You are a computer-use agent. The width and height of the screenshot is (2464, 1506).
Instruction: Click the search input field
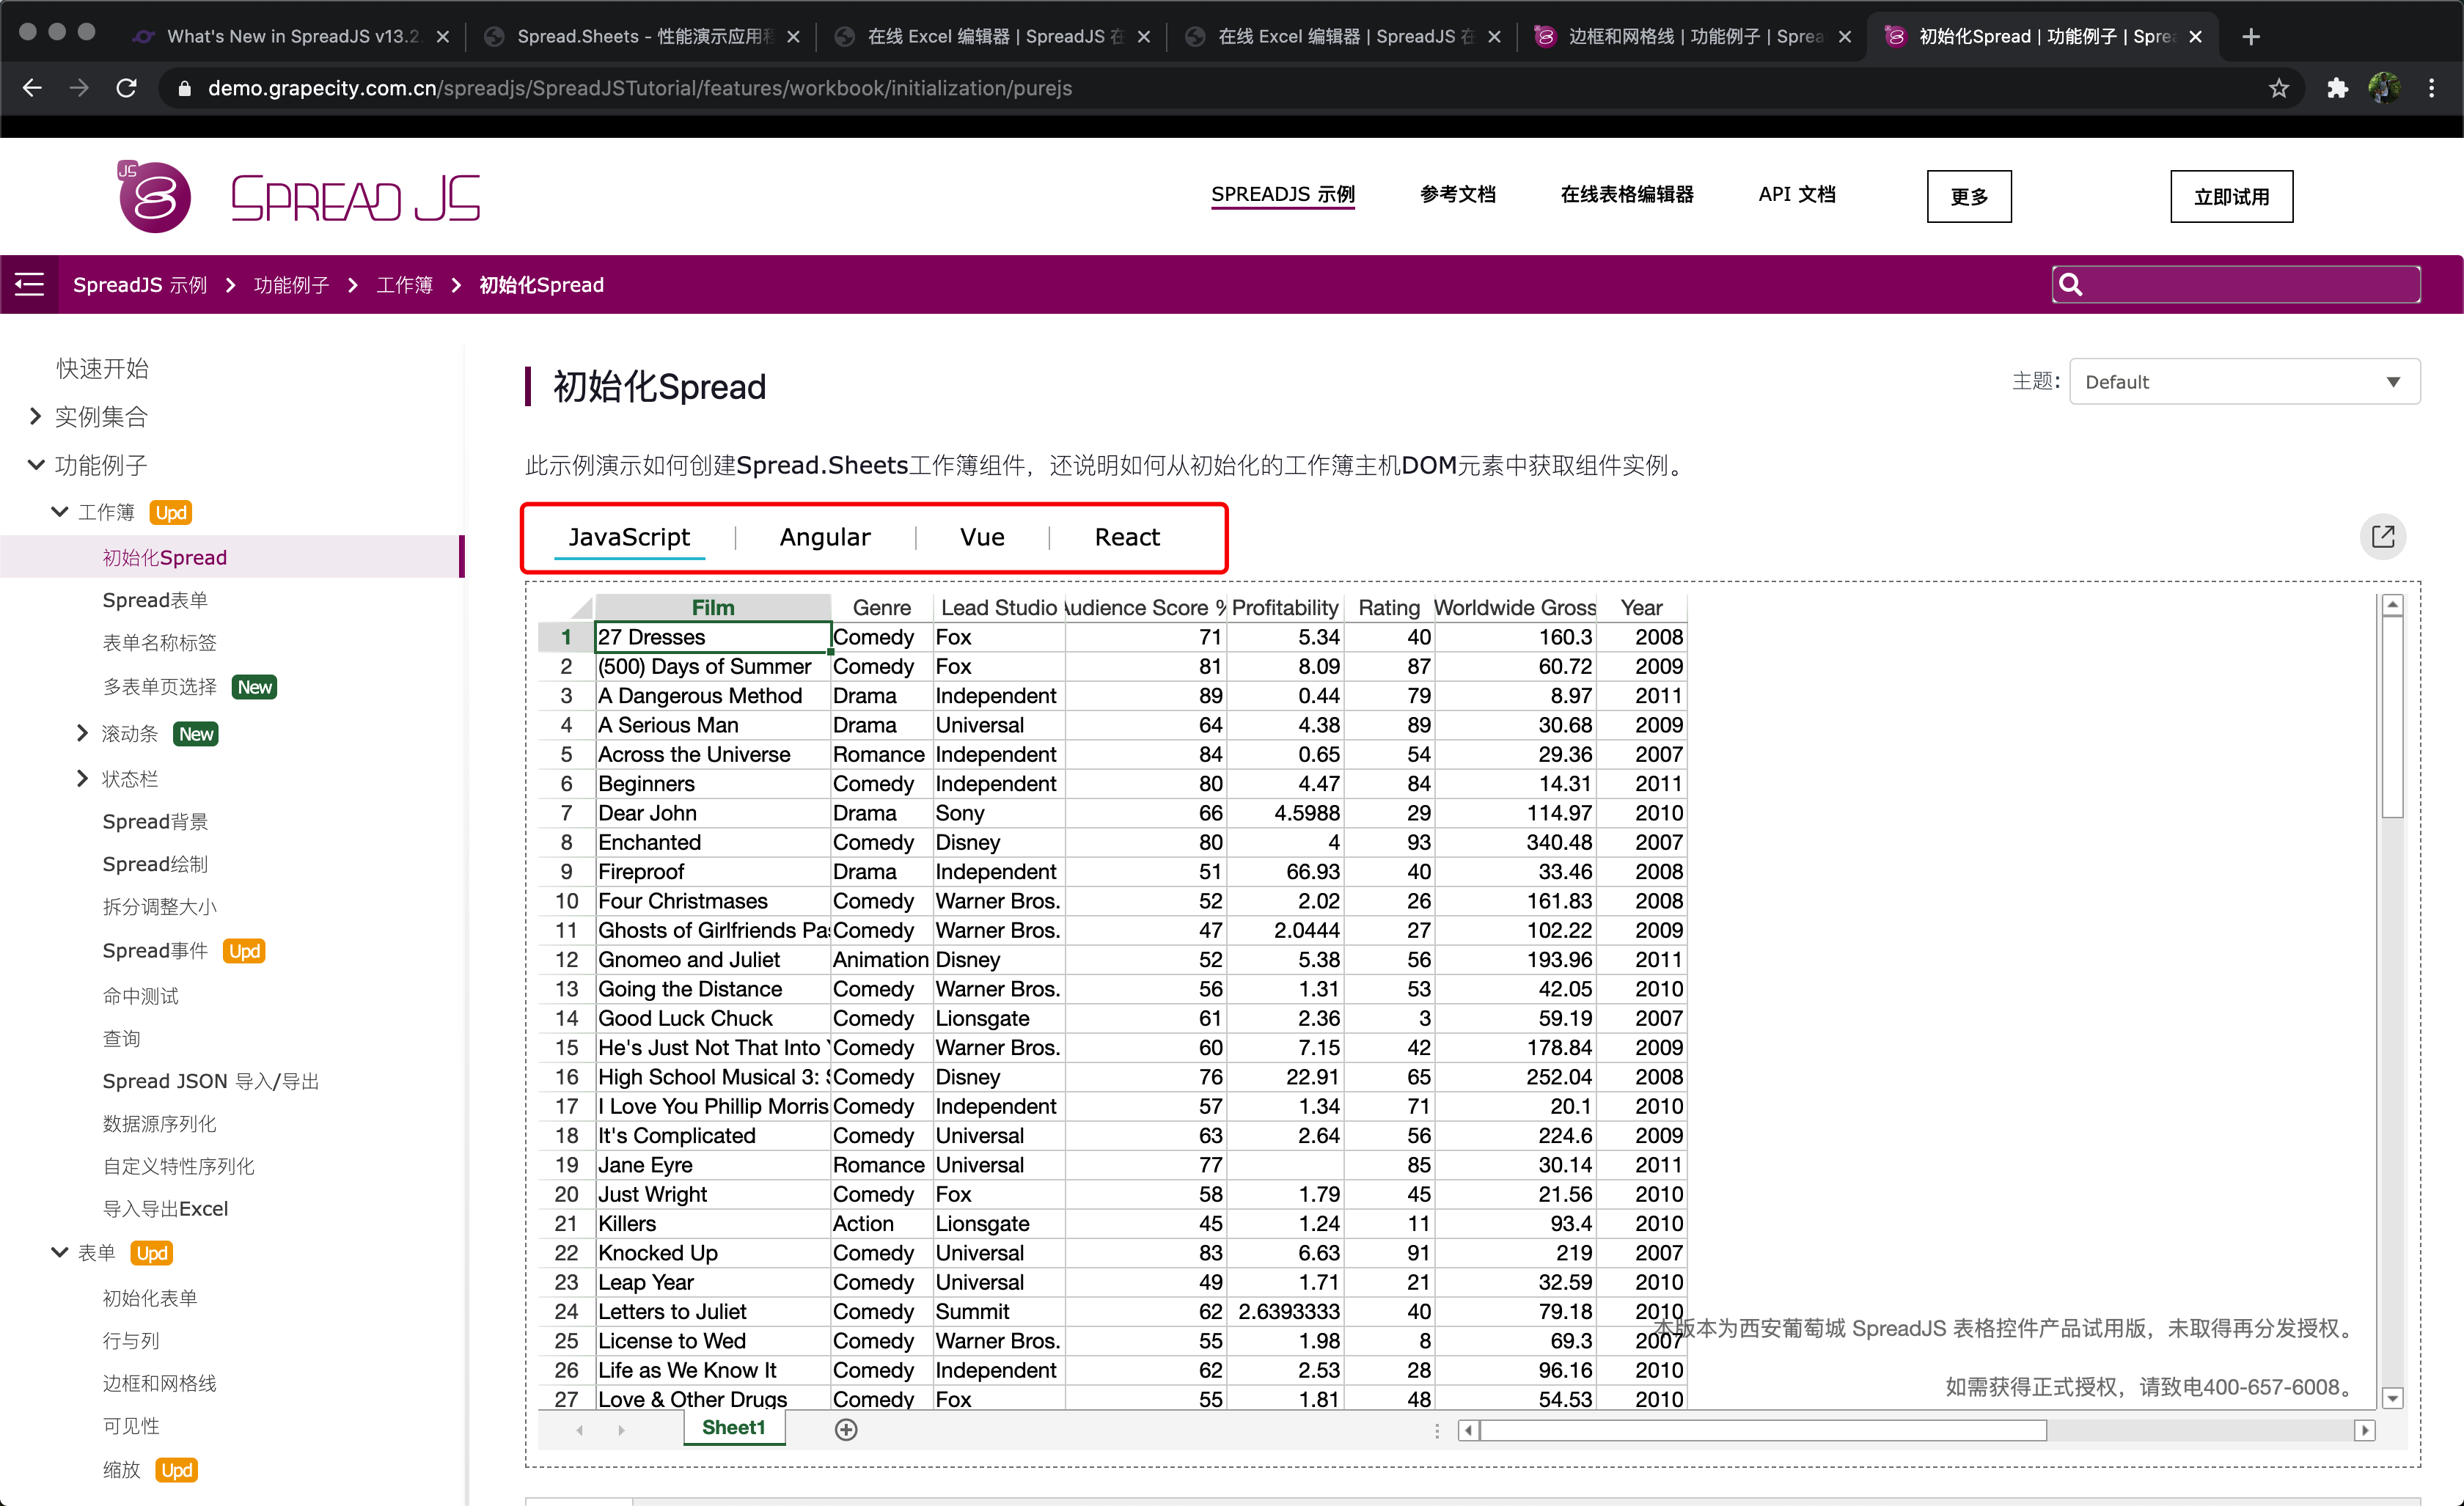tap(2236, 285)
